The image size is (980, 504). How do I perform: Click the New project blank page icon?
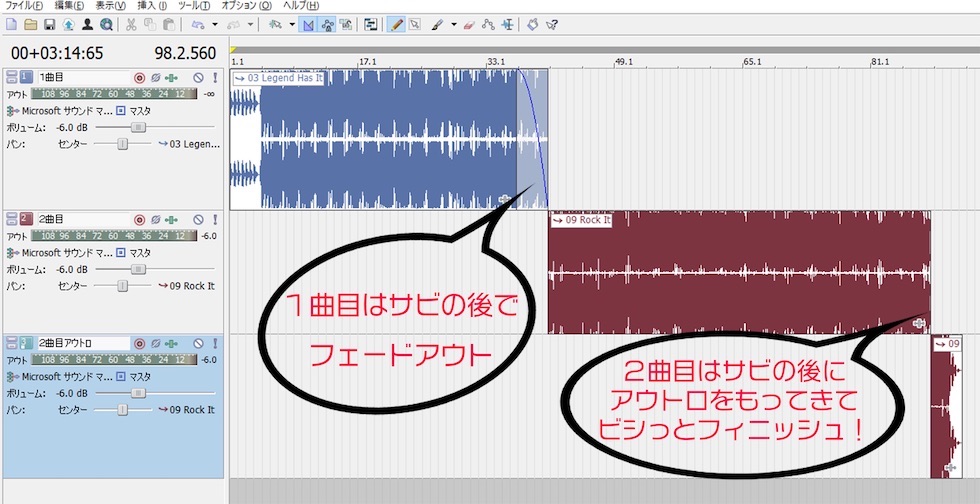[11, 24]
